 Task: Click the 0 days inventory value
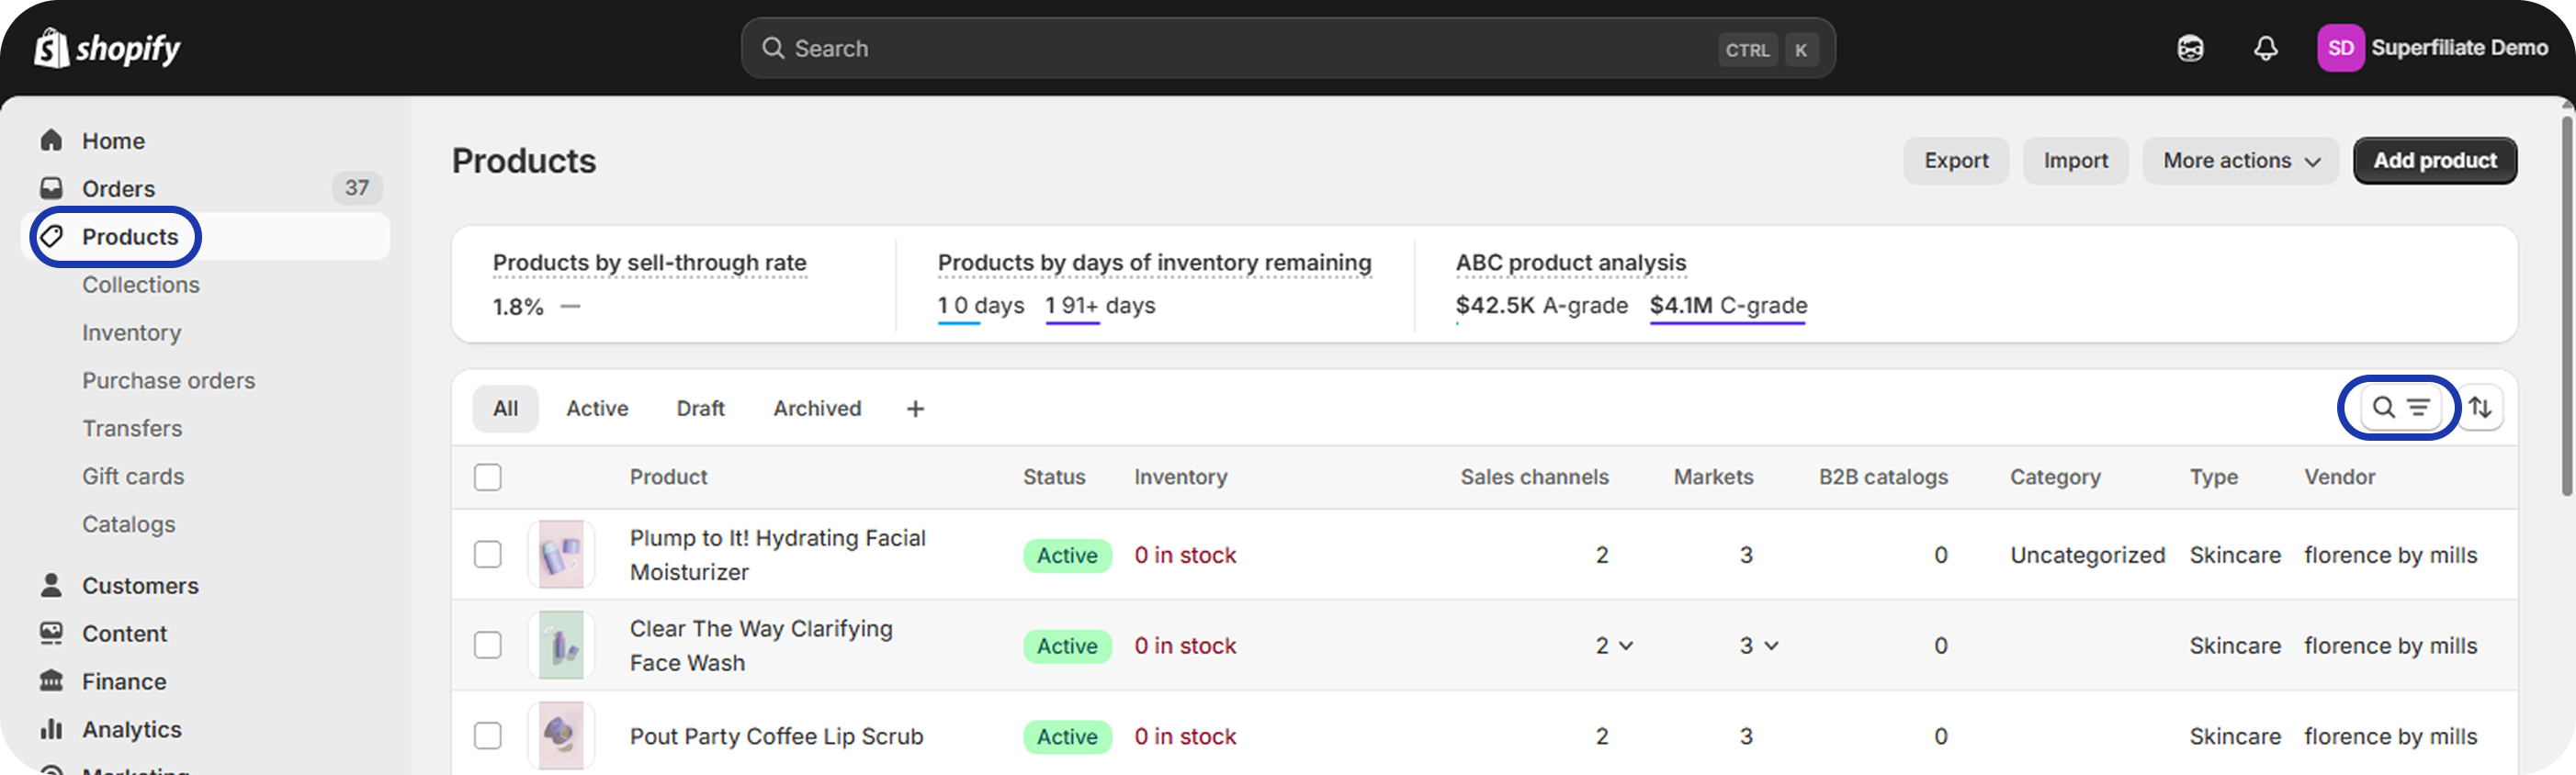coord(981,305)
